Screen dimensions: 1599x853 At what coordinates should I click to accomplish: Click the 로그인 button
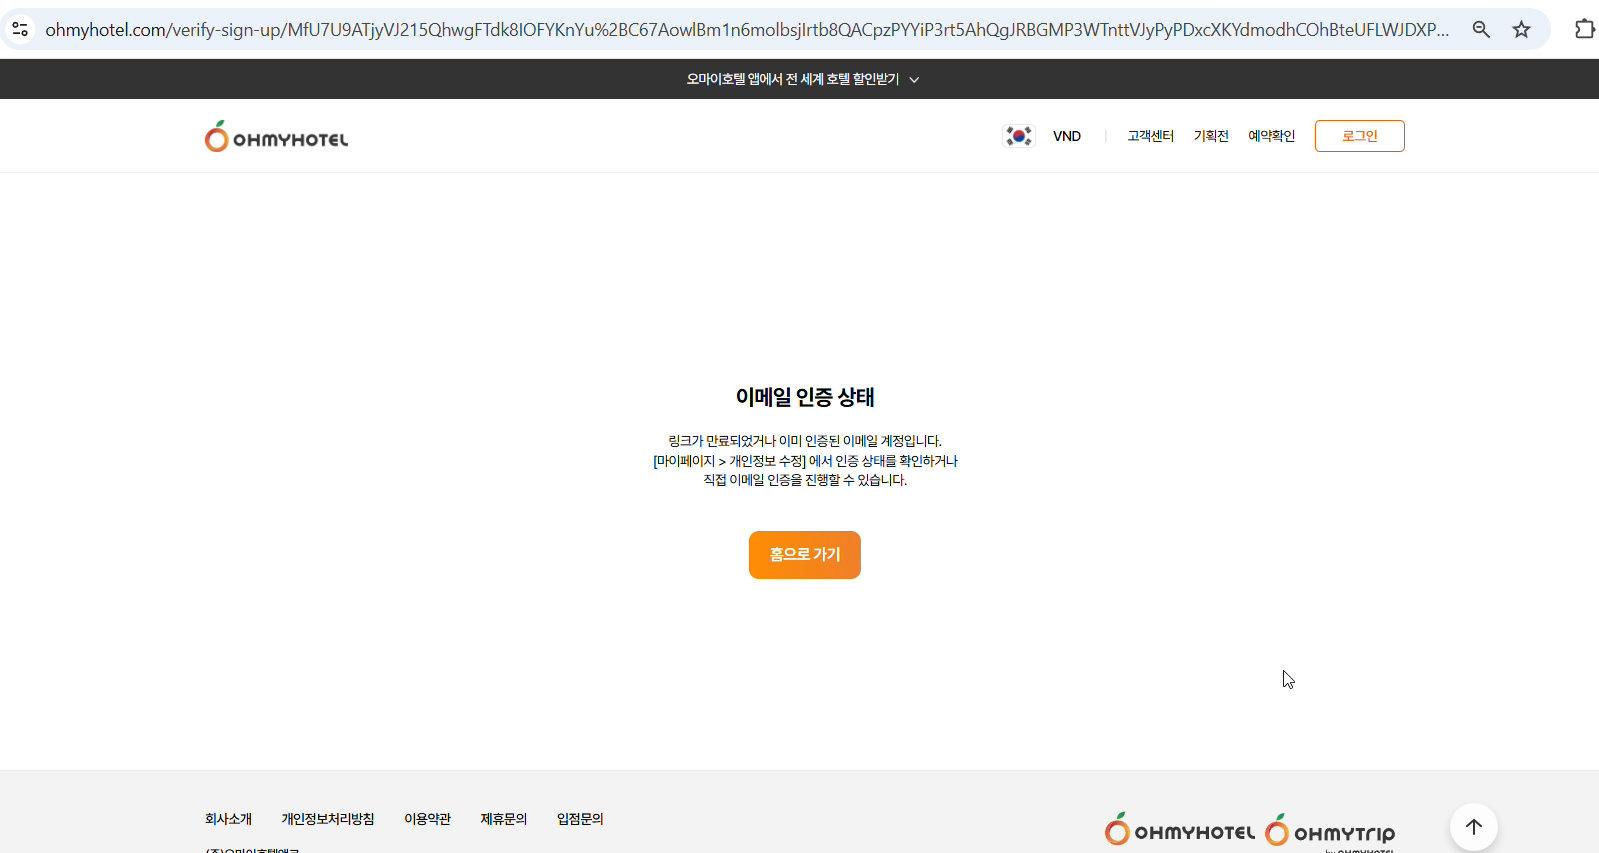point(1360,136)
